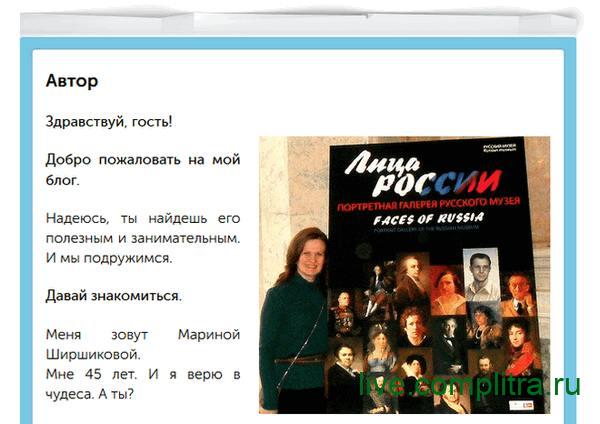Image resolution: width=600 pixels, height=424 pixels.
Task: Click the text 'Добро пожаловать на мой блог.'
Action: [x=143, y=169]
